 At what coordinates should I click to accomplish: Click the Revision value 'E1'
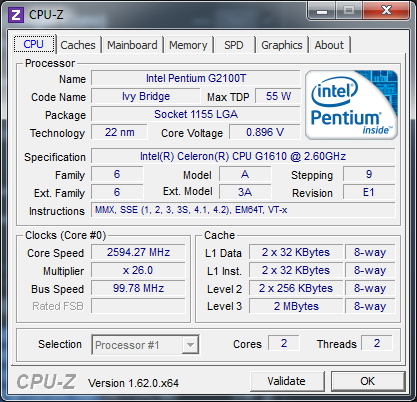click(x=369, y=192)
